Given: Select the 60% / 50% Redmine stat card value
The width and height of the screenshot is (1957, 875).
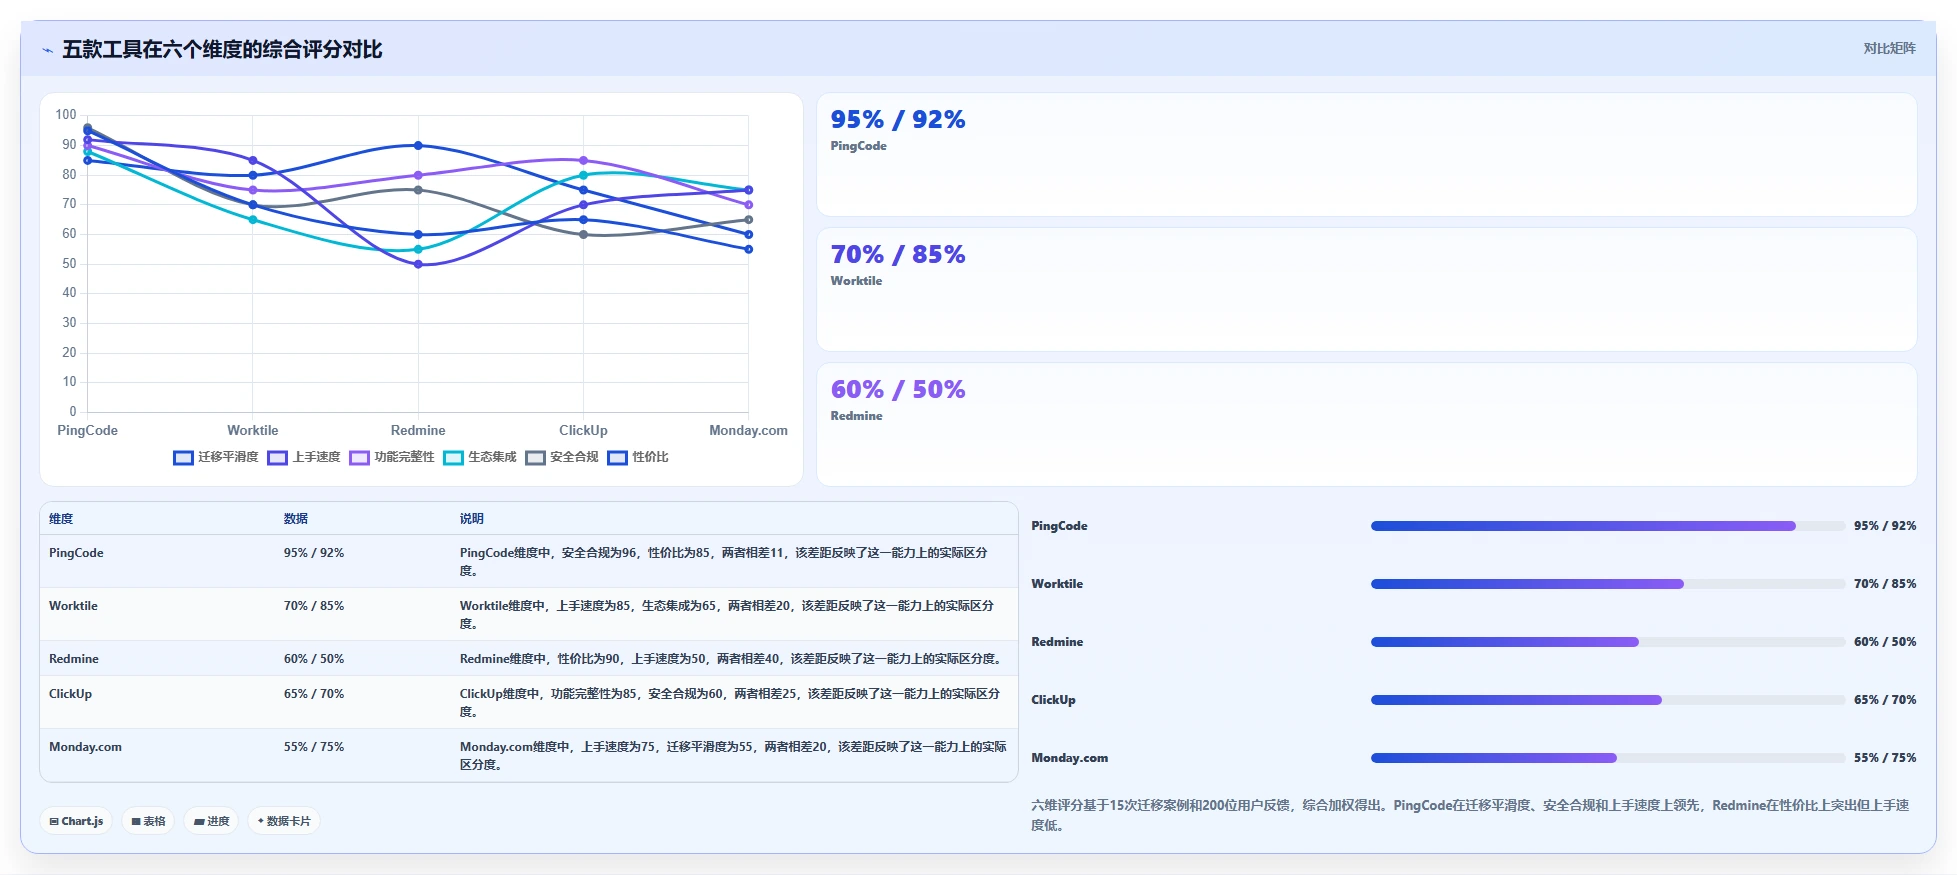Looking at the screenshot, I should tap(898, 390).
